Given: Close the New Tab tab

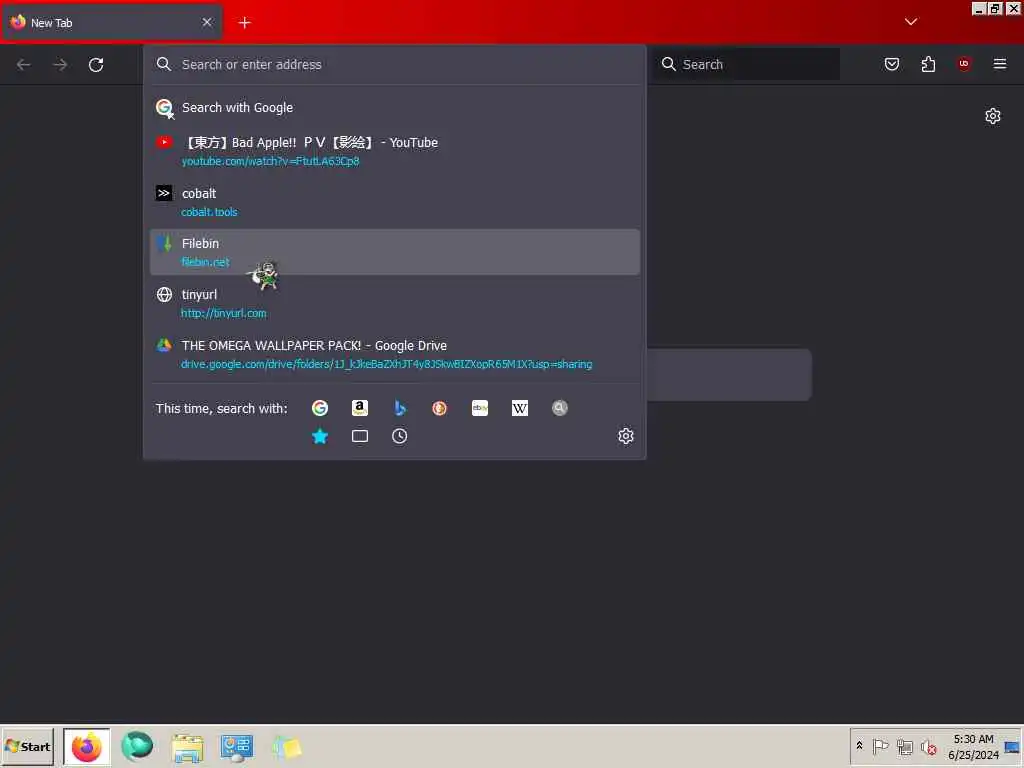Looking at the screenshot, I should tap(207, 22).
